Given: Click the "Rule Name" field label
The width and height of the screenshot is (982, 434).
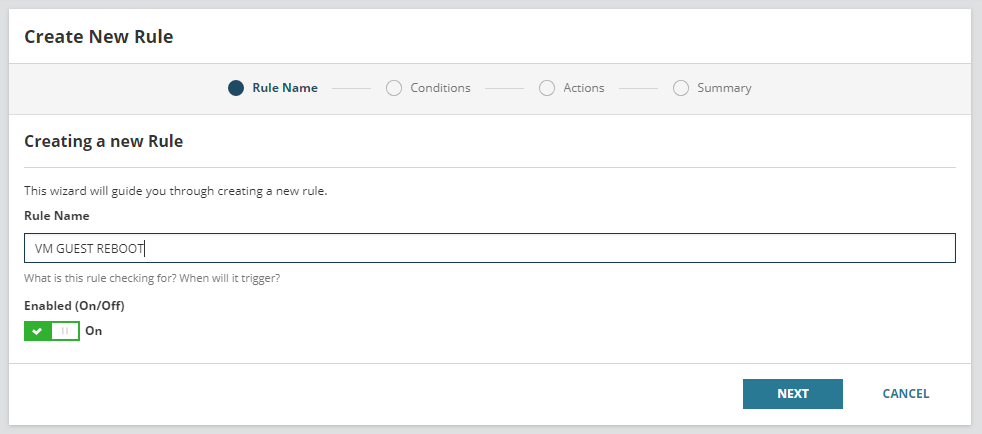Looking at the screenshot, I should click(x=56, y=215).
